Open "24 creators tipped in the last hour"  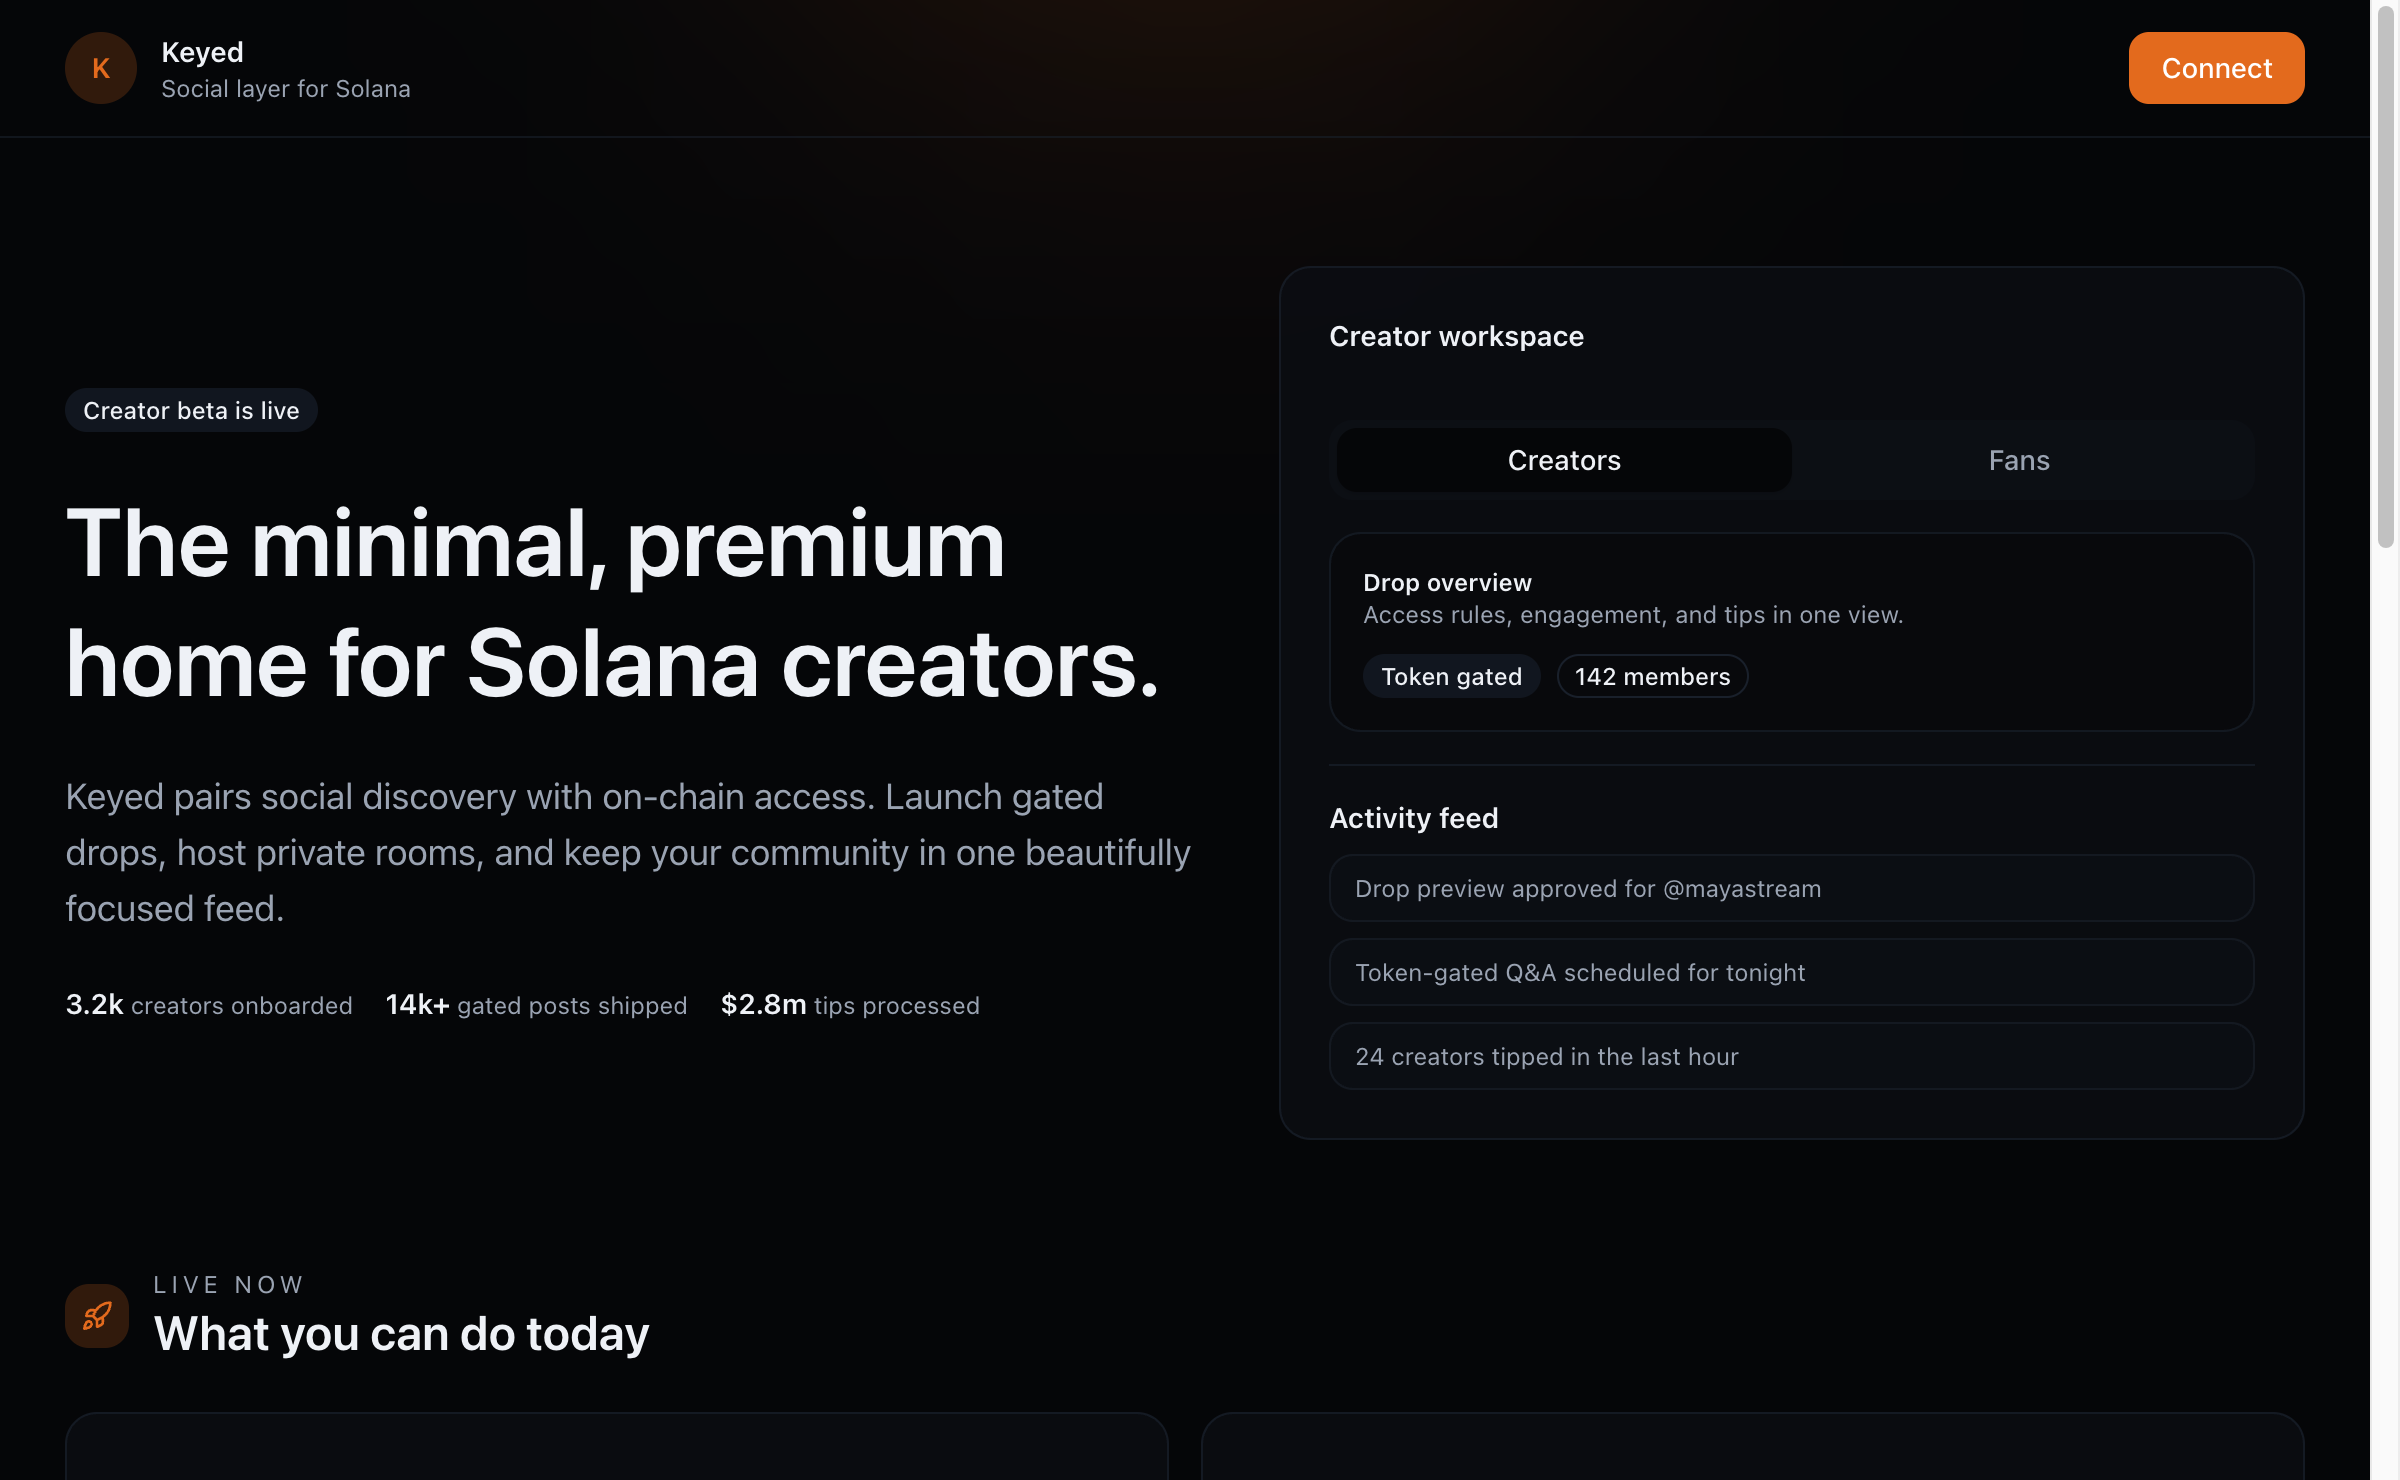[x=1790, y=1056]
